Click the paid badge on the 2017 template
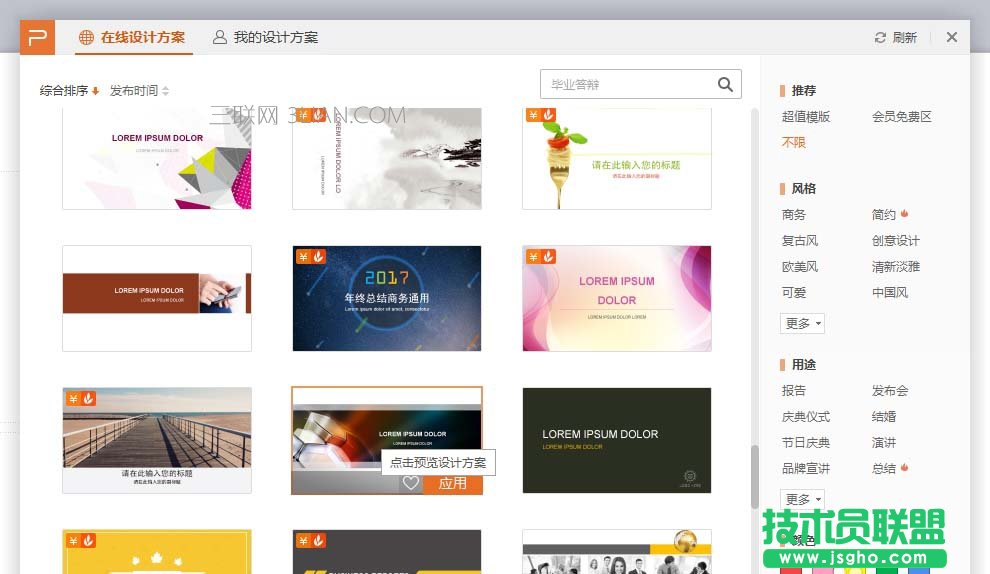The height and width of the screenshot is (574, 990). [x=310, y=256]
